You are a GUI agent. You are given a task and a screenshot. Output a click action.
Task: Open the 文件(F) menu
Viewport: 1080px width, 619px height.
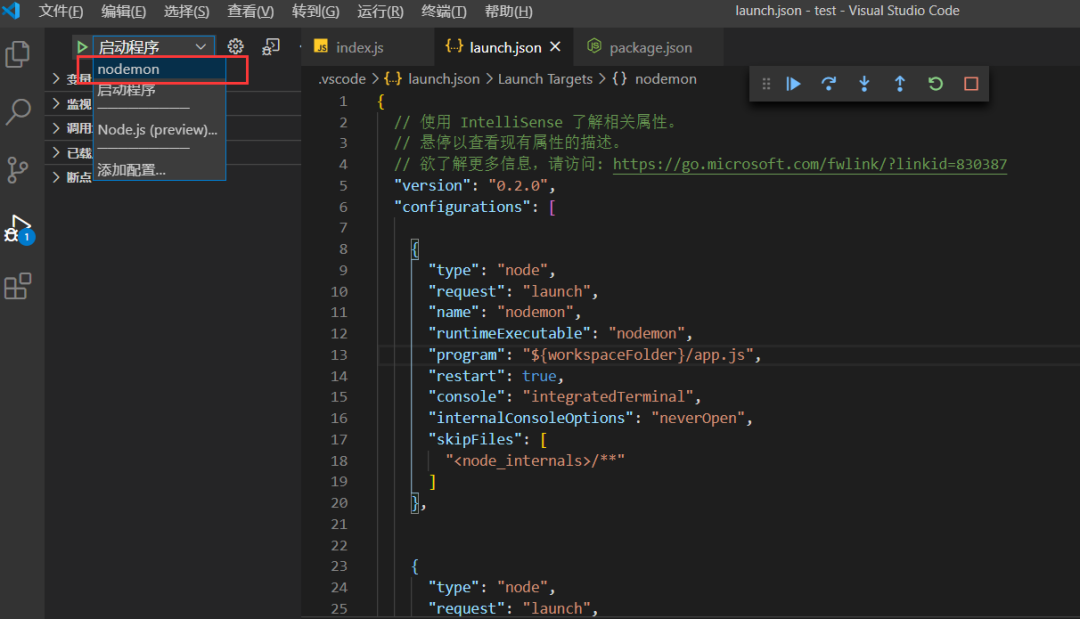[x=61, y=11]
